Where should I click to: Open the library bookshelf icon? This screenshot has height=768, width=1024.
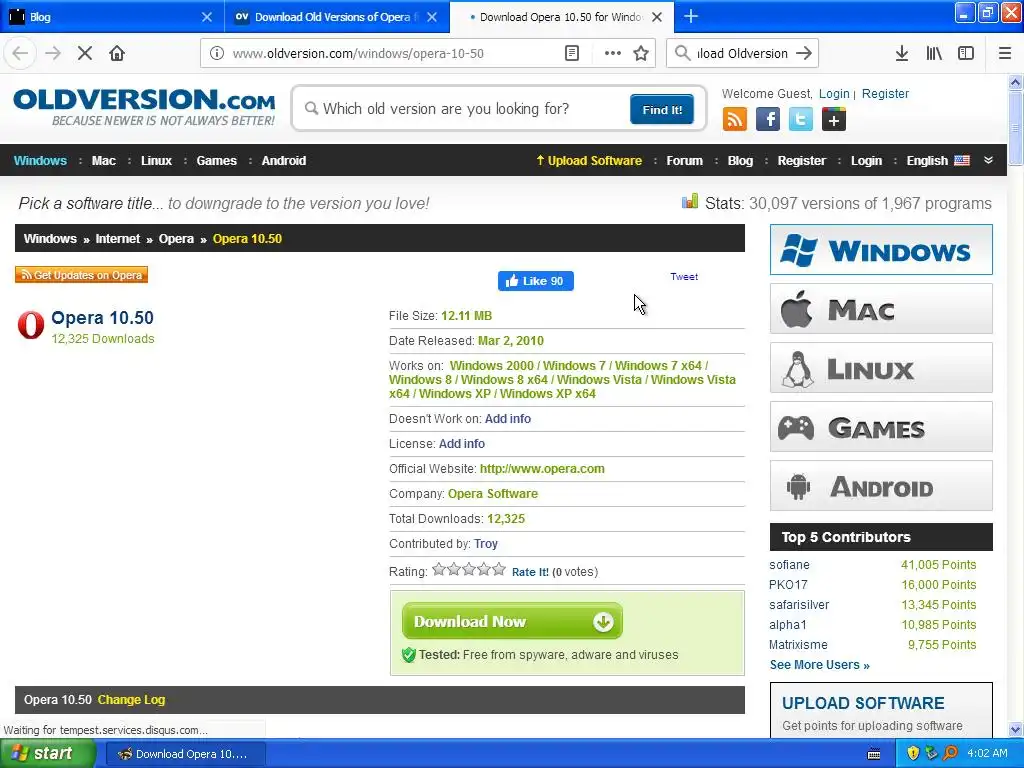934,54
